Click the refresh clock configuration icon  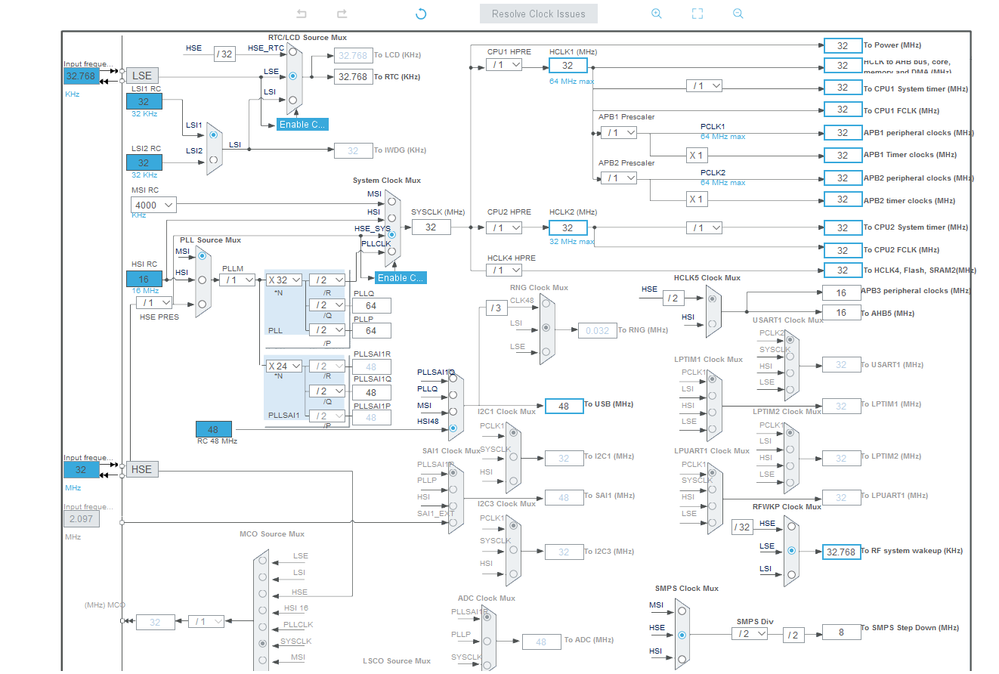[x=421, y=13]
